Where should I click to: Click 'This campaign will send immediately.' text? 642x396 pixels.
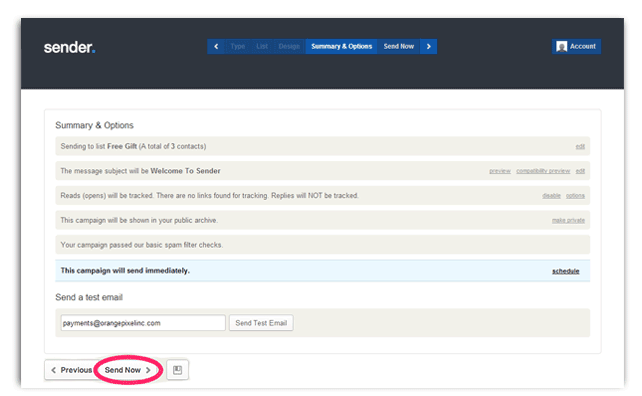click(x=125, y=271)
